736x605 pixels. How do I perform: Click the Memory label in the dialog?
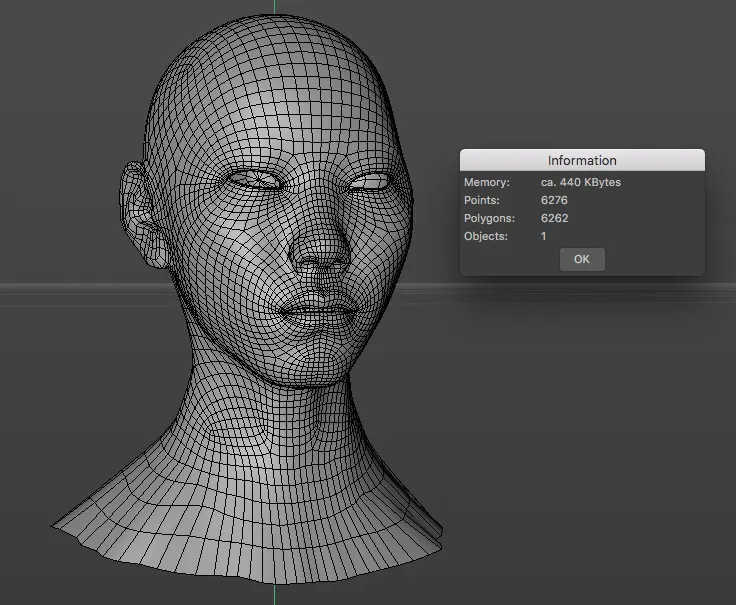[487, 182]
